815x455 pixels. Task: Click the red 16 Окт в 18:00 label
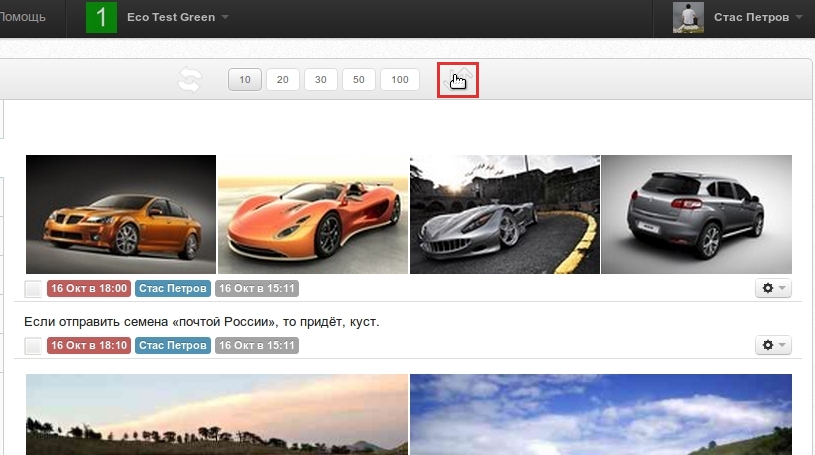pyautogui.click(x=89, y=288)
